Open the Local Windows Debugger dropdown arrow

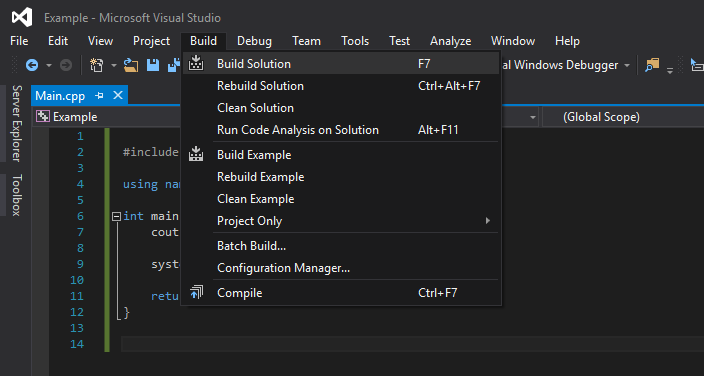pyautogui.click(x=627, y=66)
